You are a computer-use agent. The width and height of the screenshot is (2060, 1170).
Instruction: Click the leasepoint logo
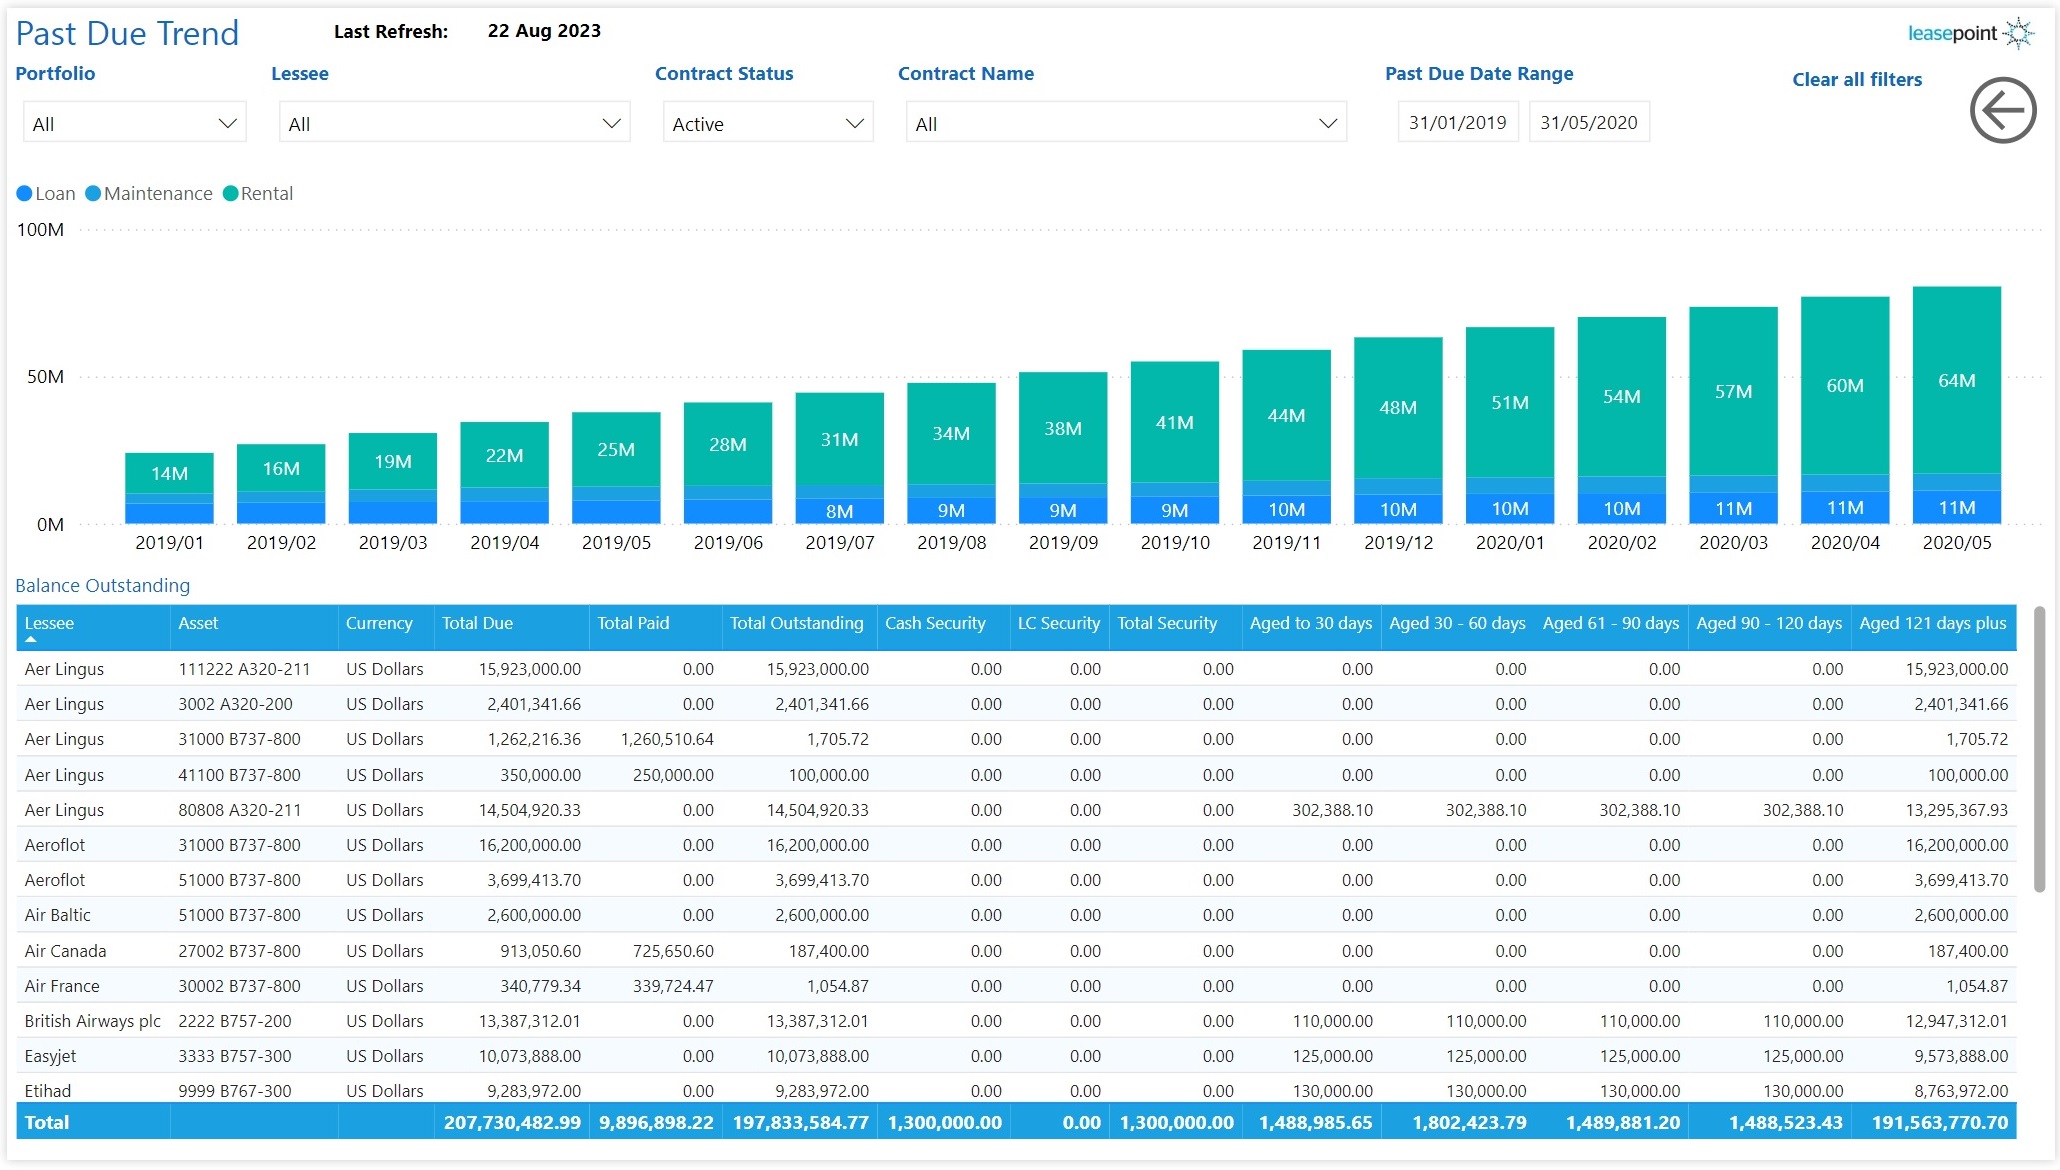pos(1971,34)
